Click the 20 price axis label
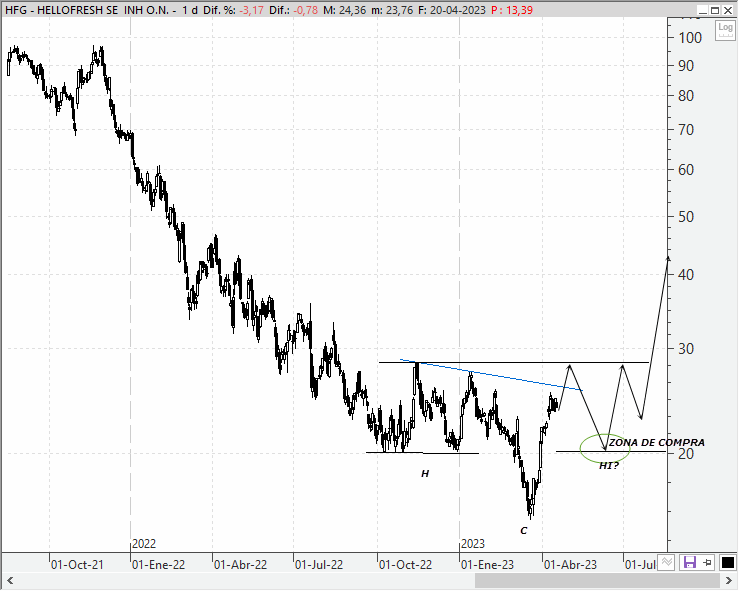This screenshot has width=739, height=591. (x=686, y=453)
